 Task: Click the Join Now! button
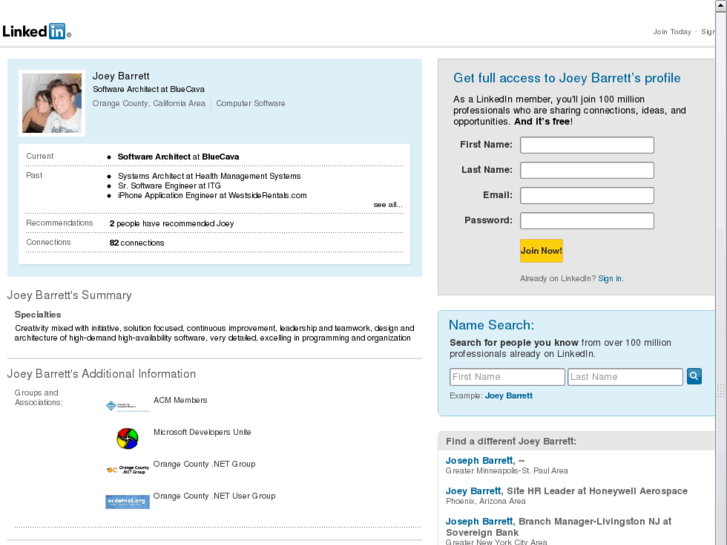click(x=542, y=251)
